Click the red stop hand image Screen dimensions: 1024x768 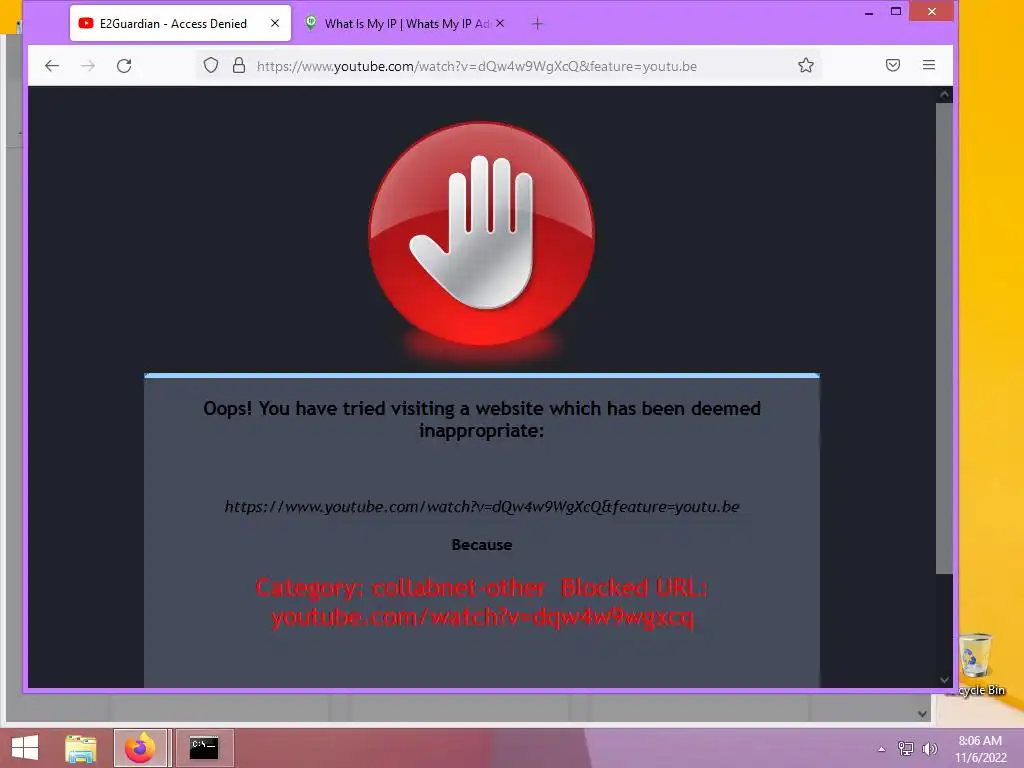[482, 234]
